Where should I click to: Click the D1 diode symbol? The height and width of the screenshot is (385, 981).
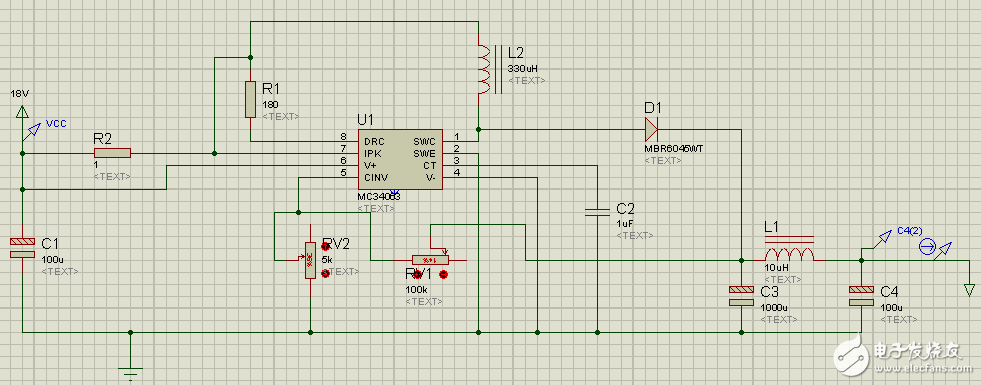(651, 130)
